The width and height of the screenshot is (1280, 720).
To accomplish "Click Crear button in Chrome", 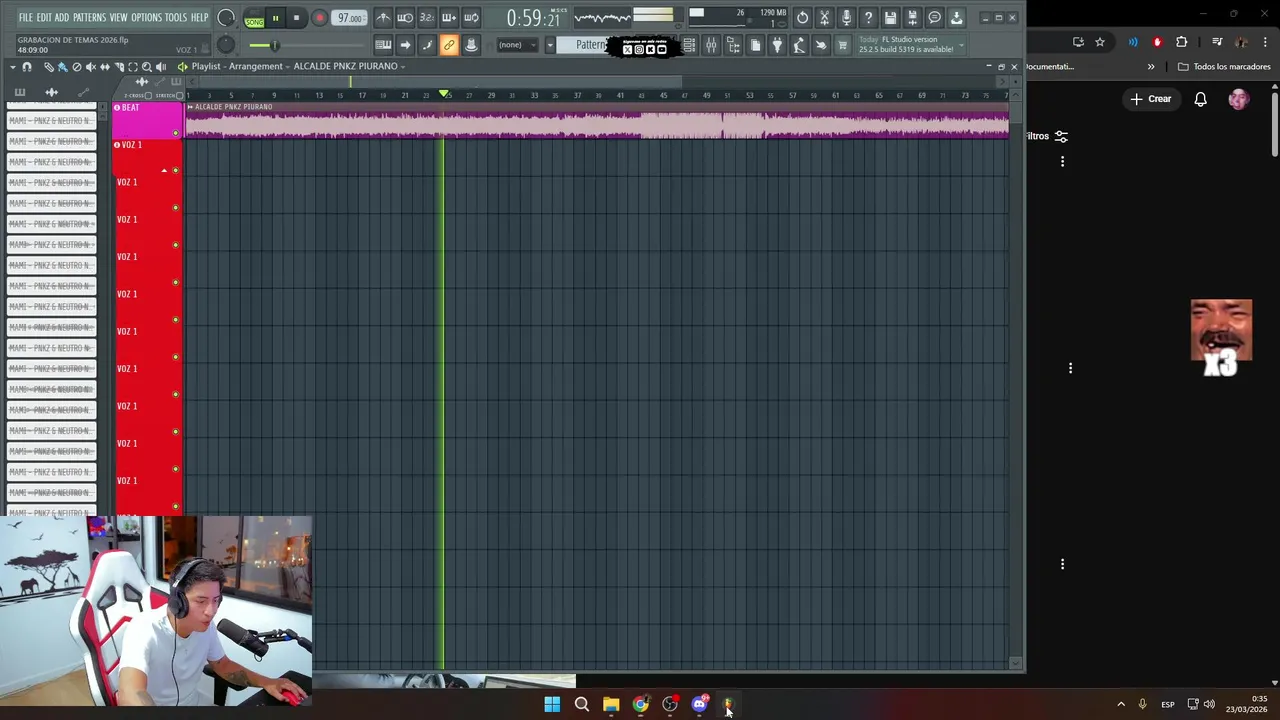I will 1150,99.
